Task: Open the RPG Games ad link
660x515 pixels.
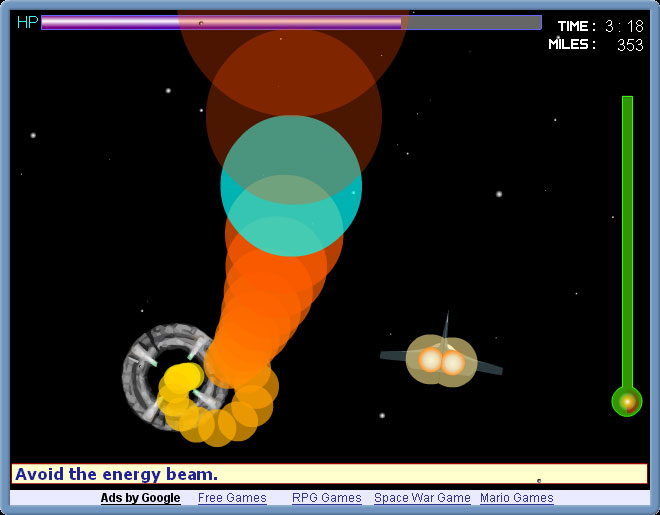Action: point(327,498)
